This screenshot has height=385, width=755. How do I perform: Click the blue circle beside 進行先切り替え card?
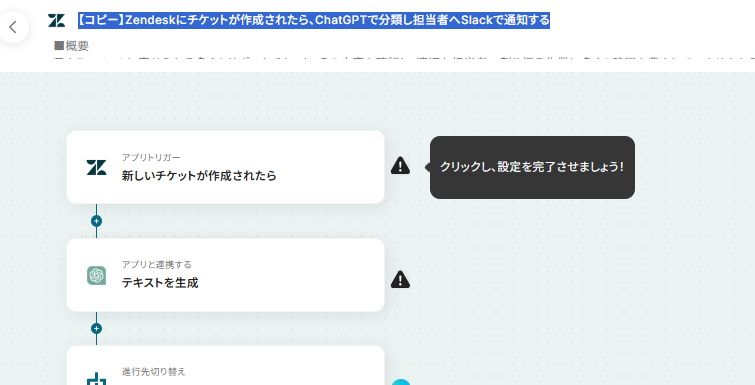(401, 382)
